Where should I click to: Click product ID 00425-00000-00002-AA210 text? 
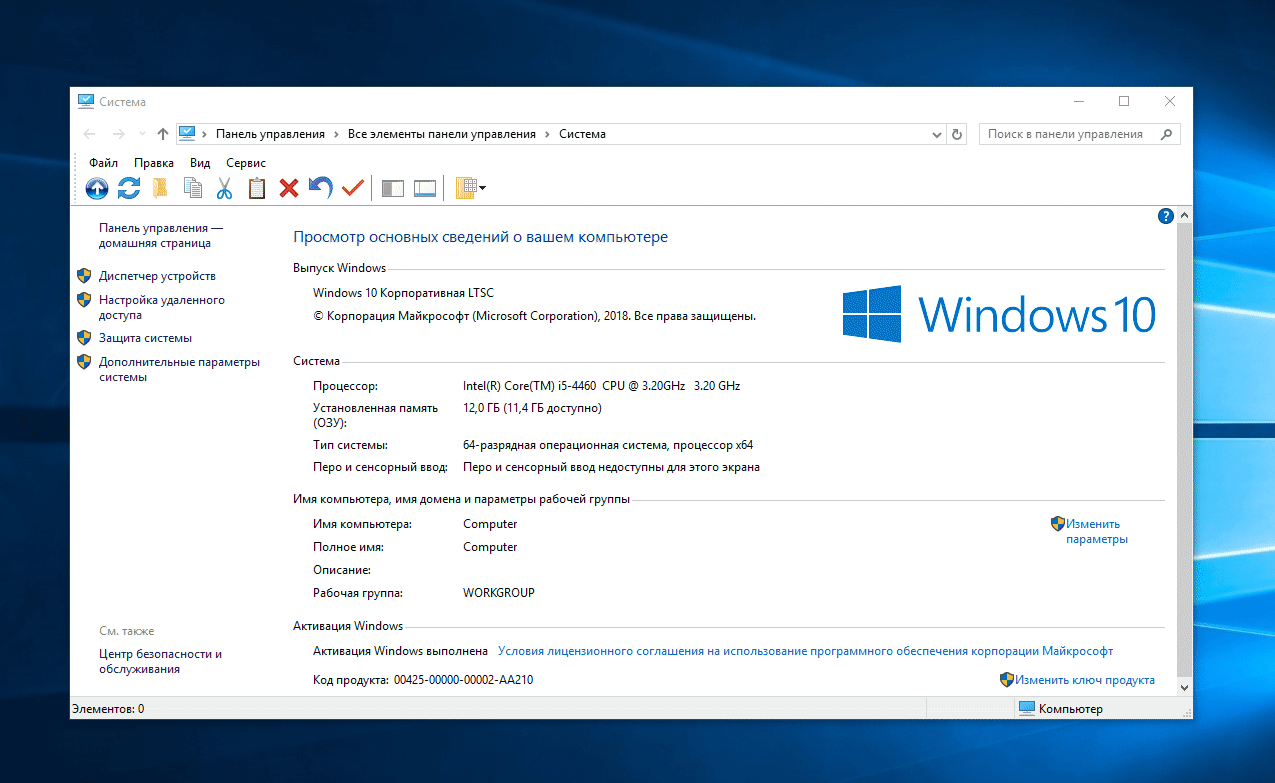click(463, 680)
